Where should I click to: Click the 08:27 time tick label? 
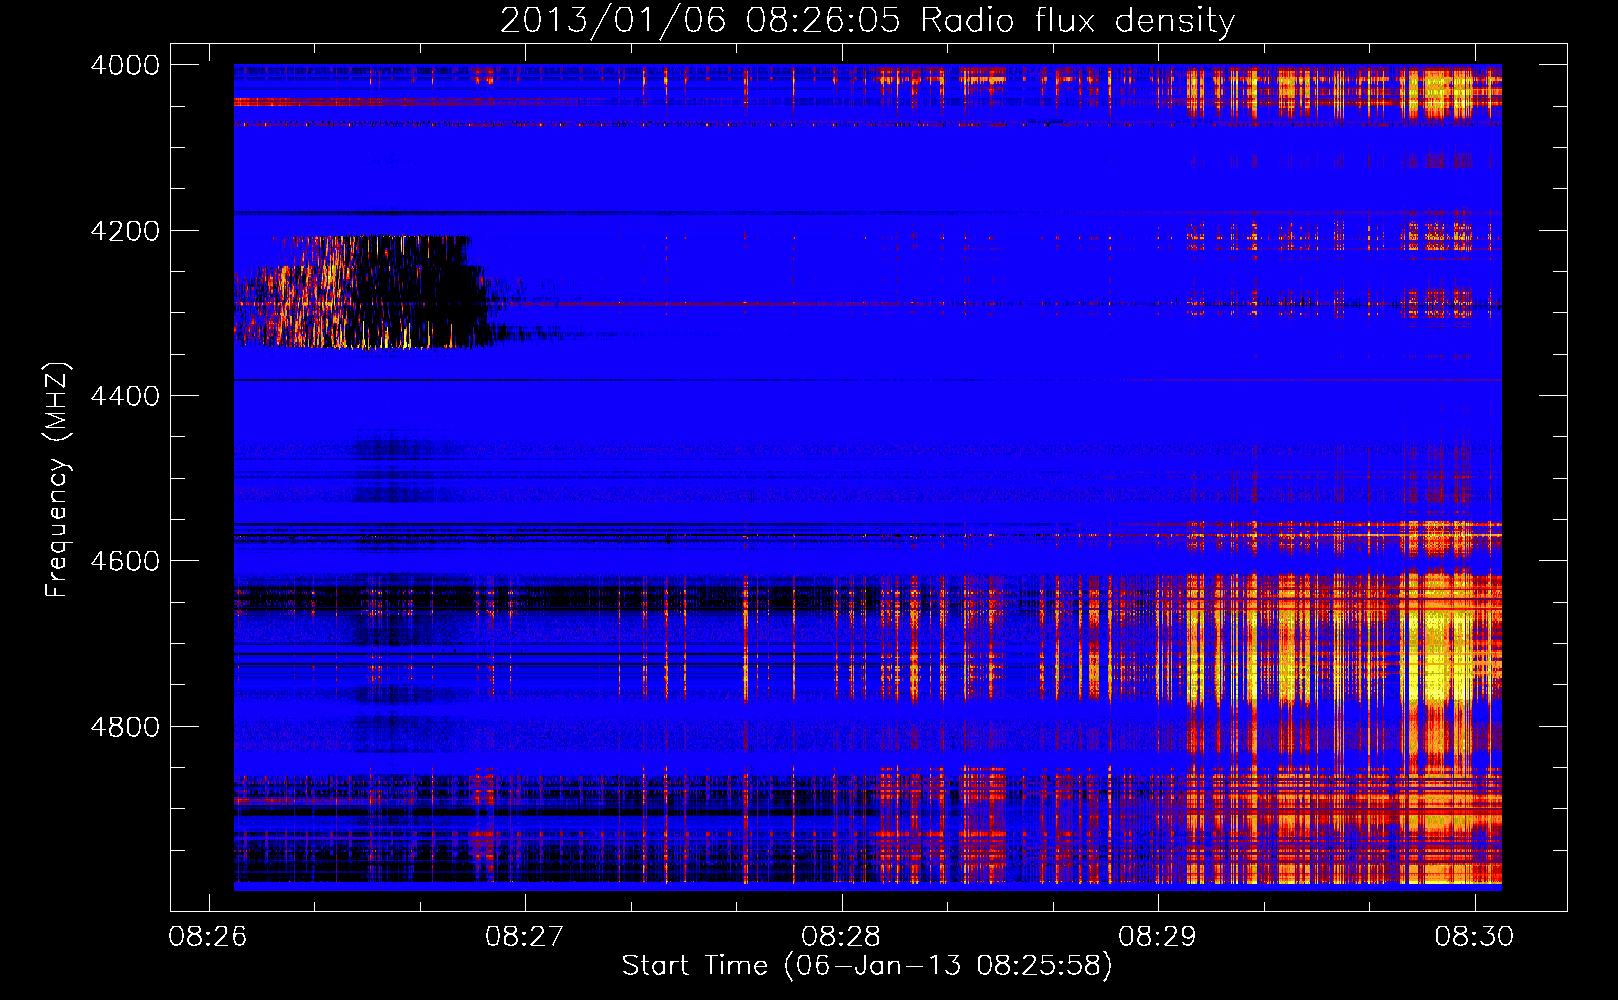pos(524,937)
